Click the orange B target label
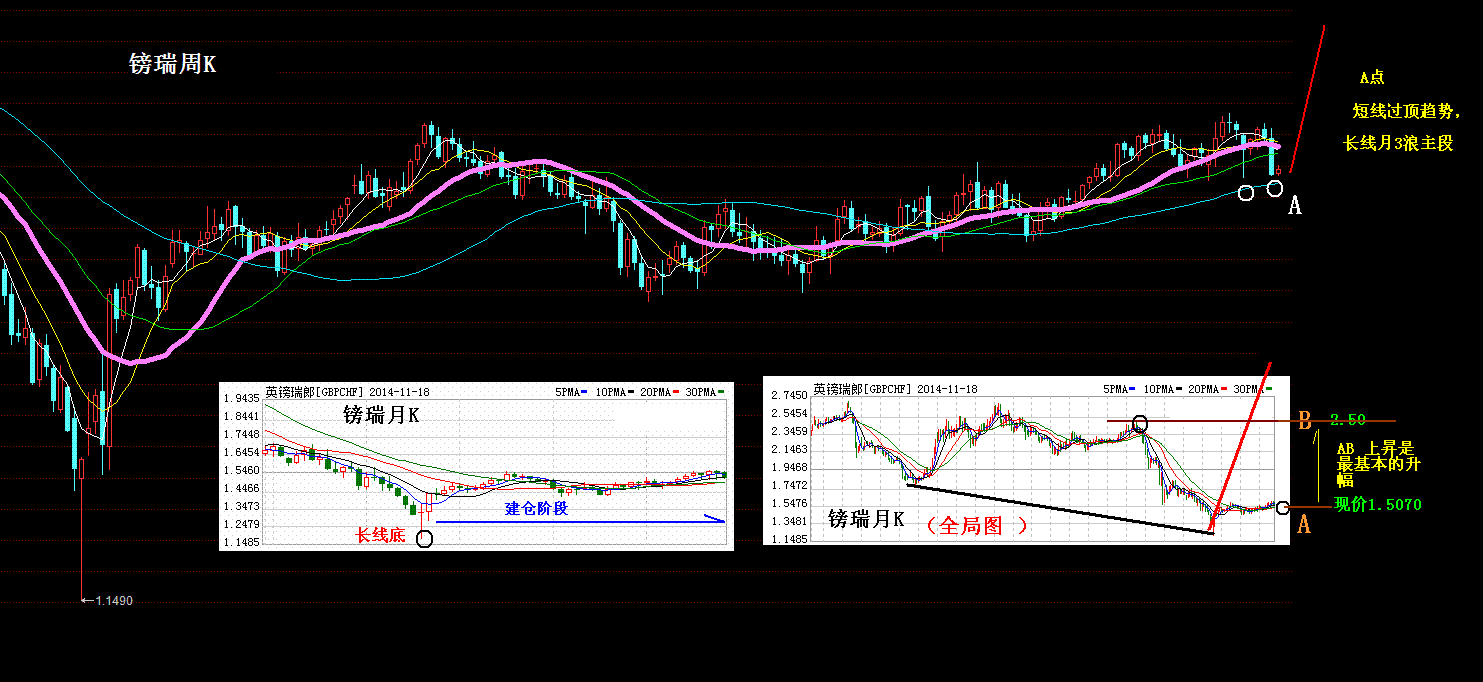Image resolution: width=1483 pixels, height=682 pixels. pos(1304,421)
